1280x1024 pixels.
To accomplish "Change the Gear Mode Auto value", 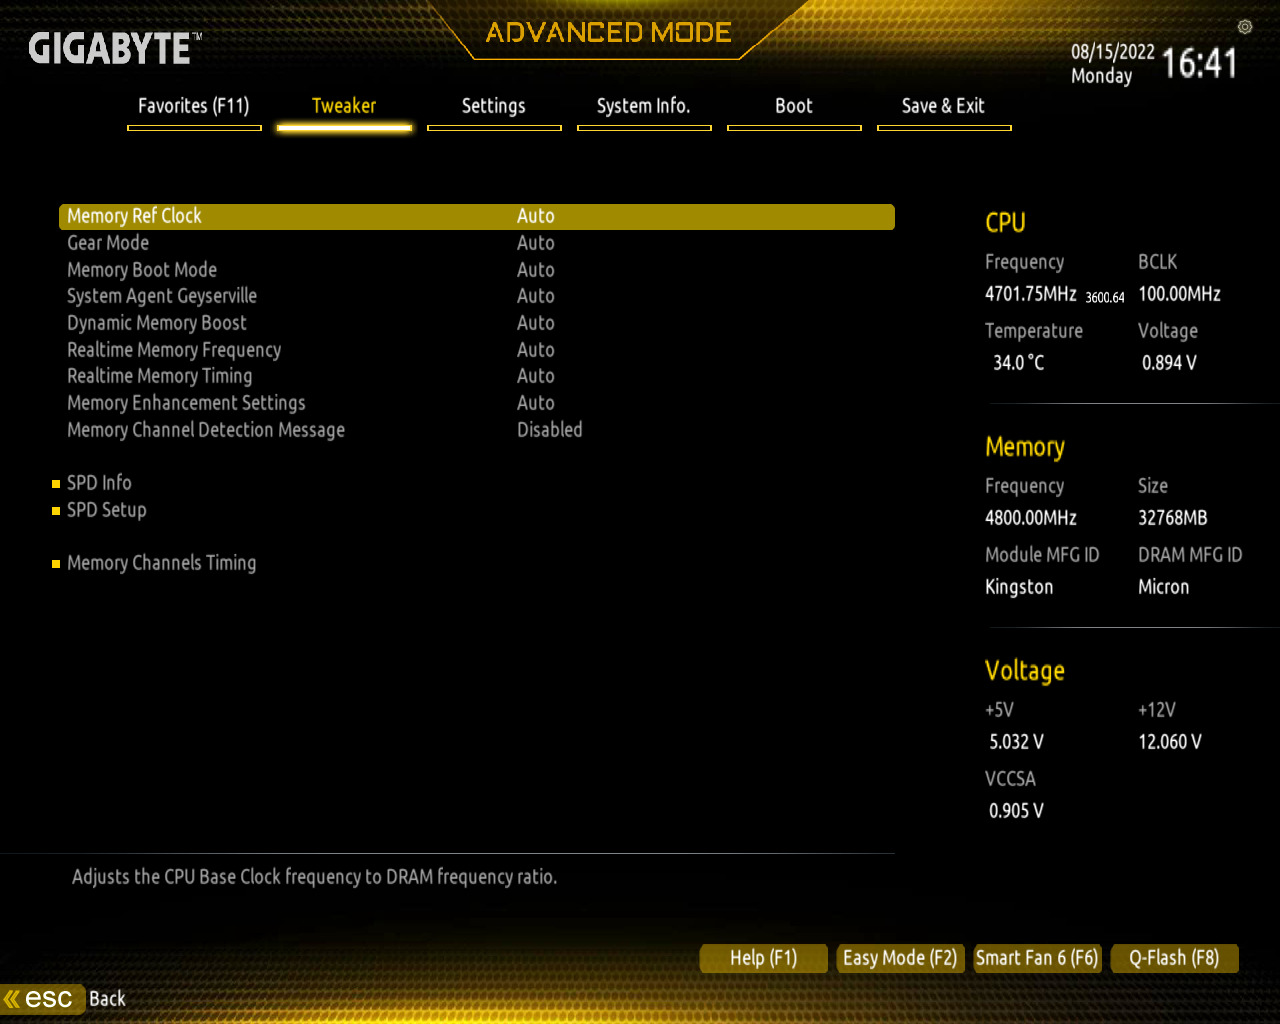I will pos(536,243).
